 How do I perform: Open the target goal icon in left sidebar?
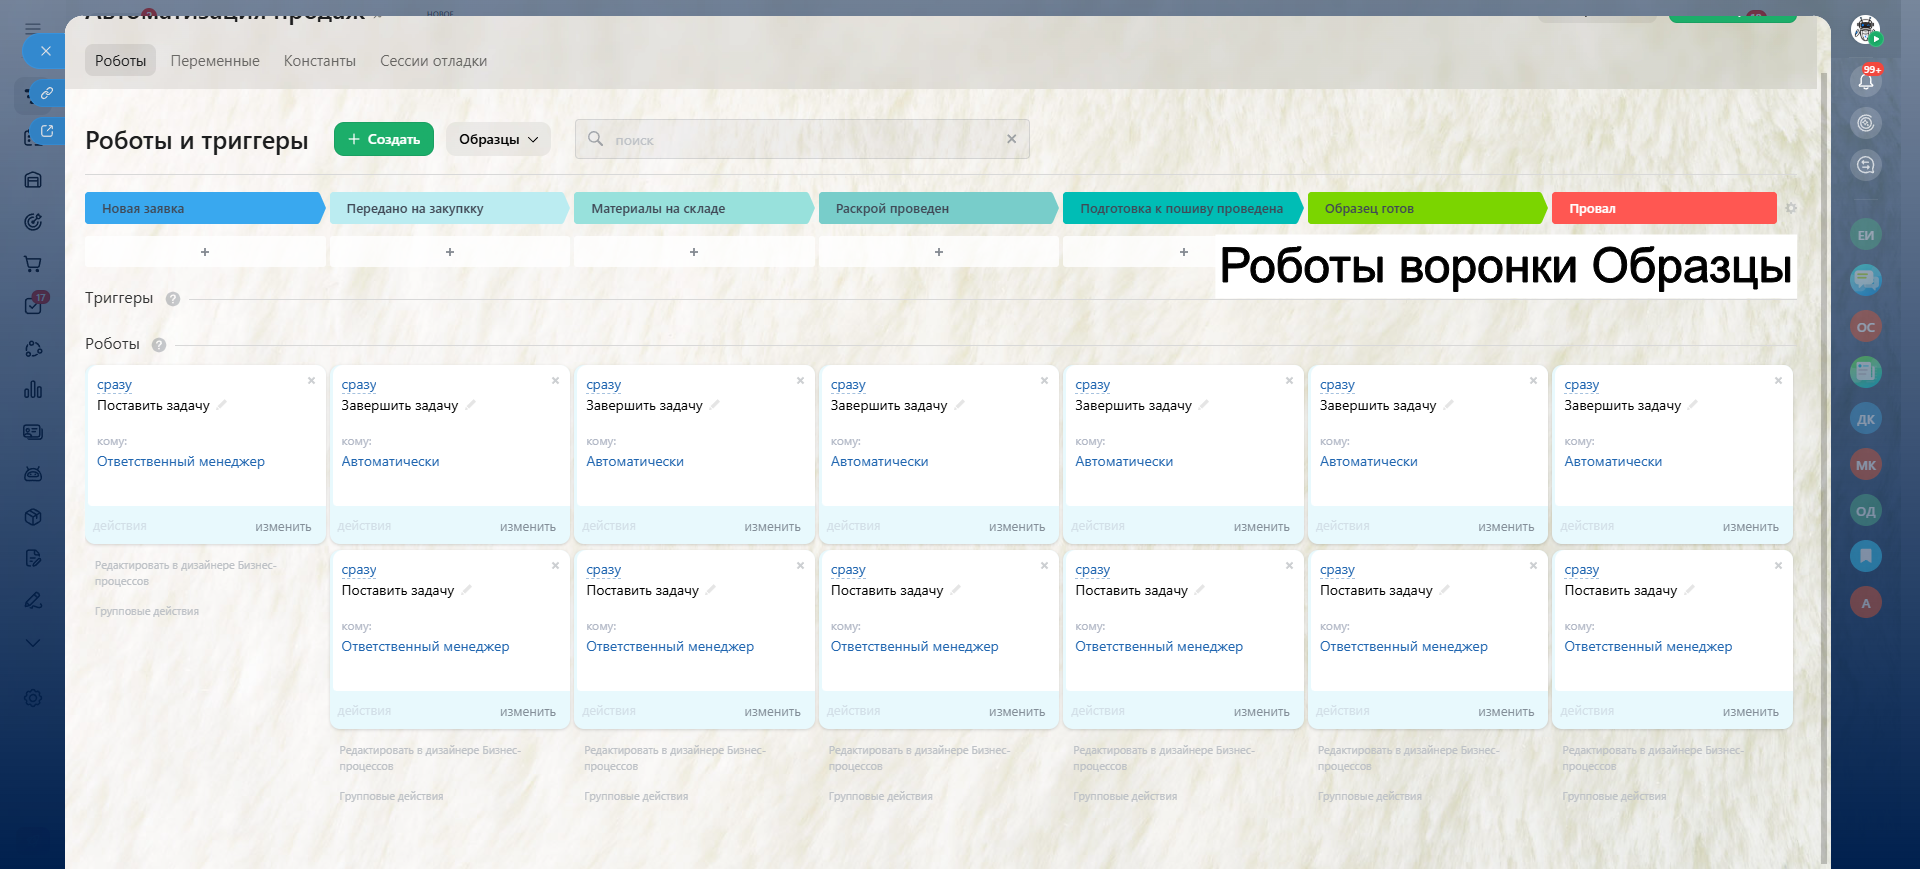click(33, 222)
